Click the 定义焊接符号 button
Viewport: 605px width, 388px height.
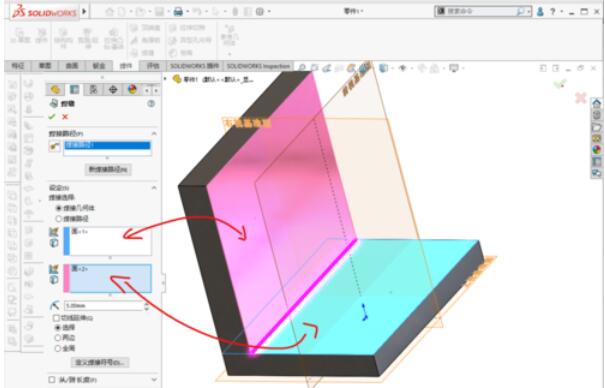pyautogui.click(x=100, y=363)
